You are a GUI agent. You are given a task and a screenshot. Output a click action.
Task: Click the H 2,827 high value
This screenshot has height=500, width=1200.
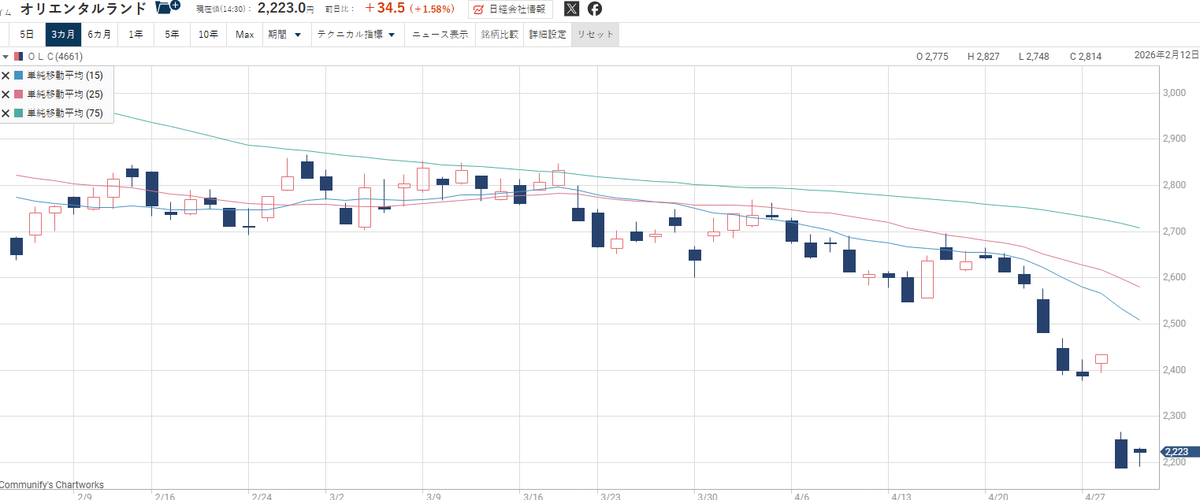tap(983, 57)
